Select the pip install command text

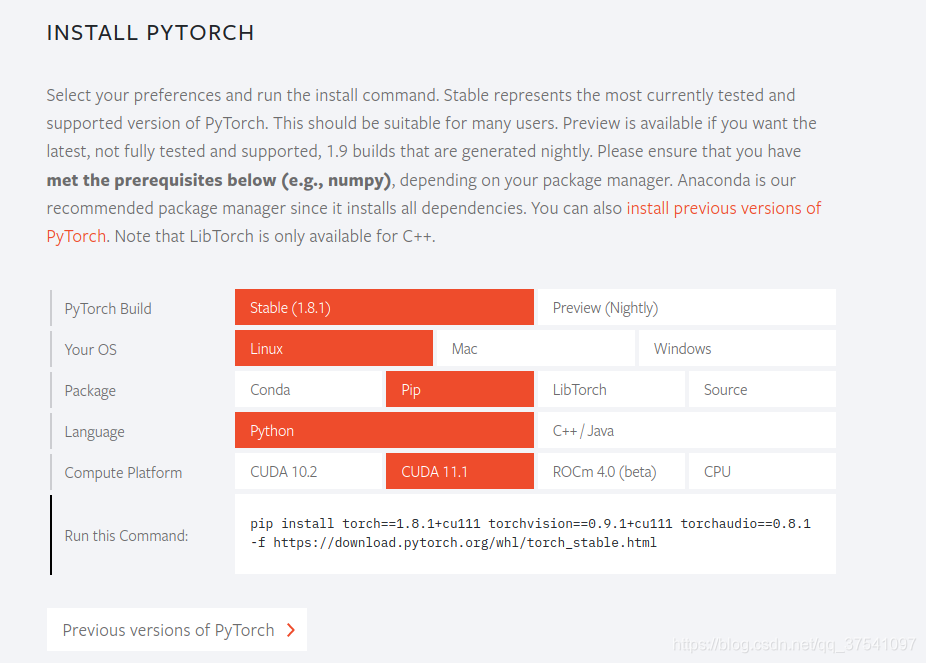[530, 523]
